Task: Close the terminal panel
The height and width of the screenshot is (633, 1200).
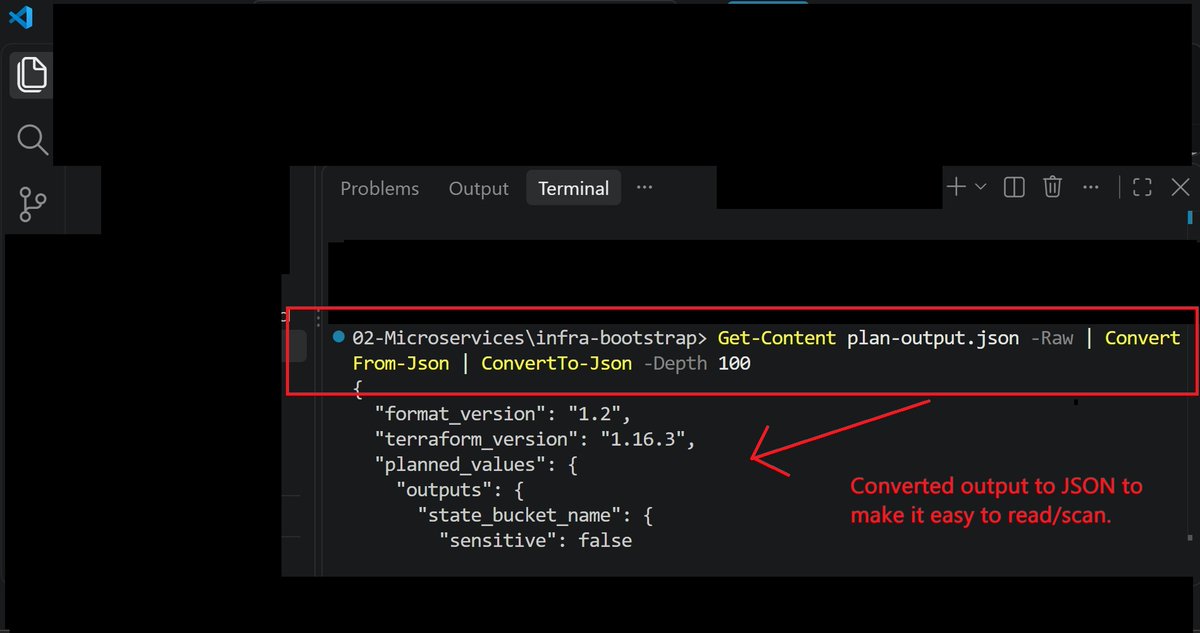Action: click(1180, 187)
